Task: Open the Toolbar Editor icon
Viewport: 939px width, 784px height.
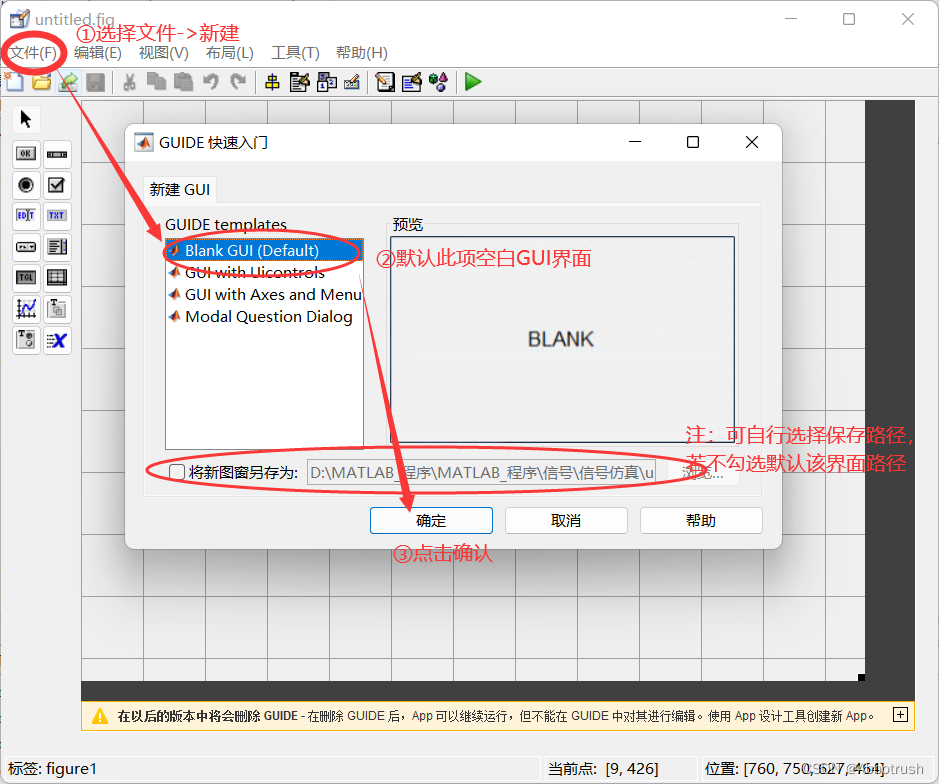Action: click(x=353, y=82)
